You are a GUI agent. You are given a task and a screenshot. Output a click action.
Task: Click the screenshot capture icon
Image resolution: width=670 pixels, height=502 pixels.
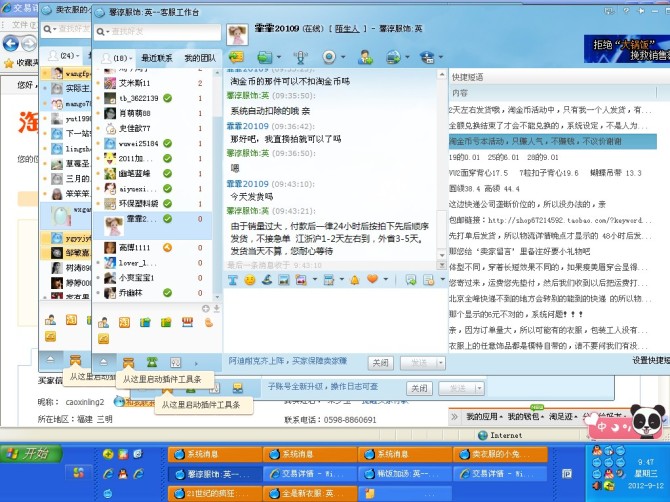pos(301,280)
